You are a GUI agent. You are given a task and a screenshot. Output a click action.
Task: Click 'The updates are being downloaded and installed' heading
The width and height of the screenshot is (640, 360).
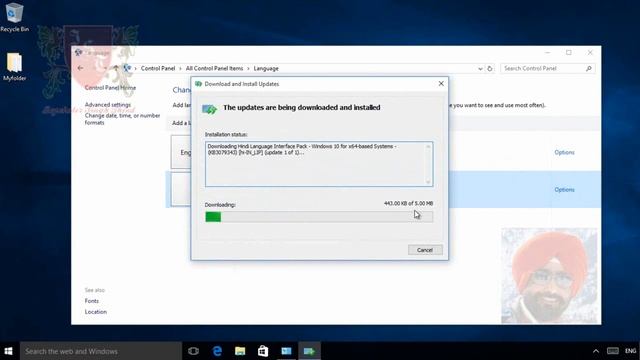coord(302,107)
